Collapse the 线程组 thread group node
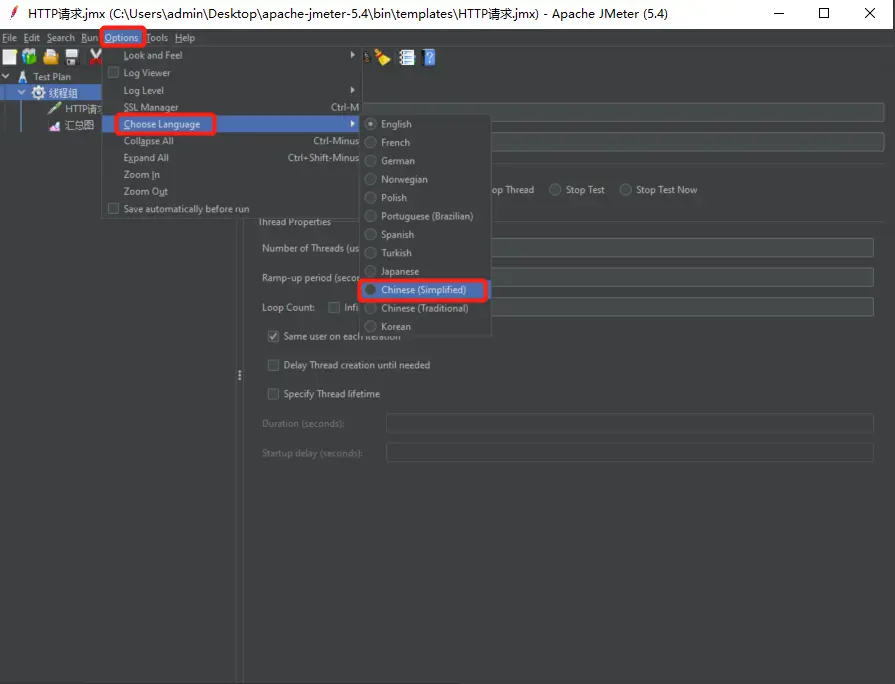 [x=22, y=93]
